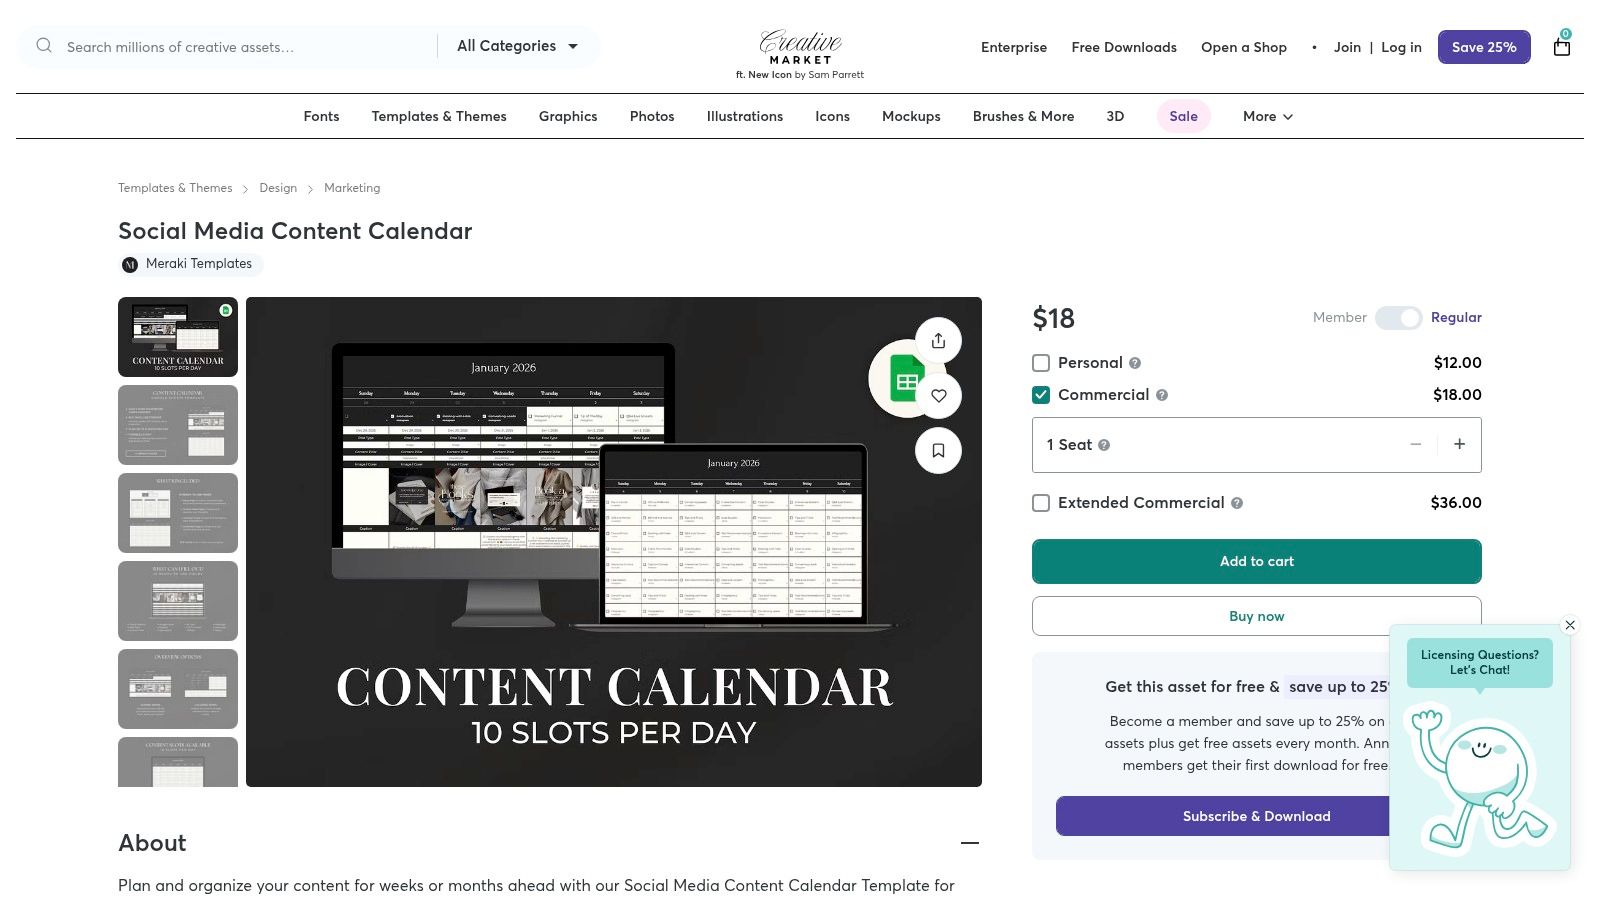Image resolution: width=1600 pixels, height=900 pixels.
Task: Uncheck the Commercial license checkbox
Action: click(x=1041, y=395)
